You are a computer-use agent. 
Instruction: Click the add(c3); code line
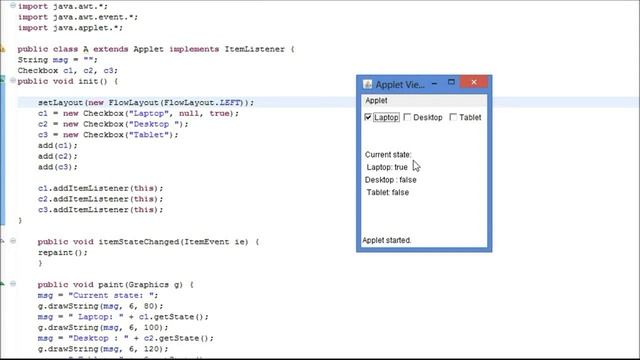(58, 167)
